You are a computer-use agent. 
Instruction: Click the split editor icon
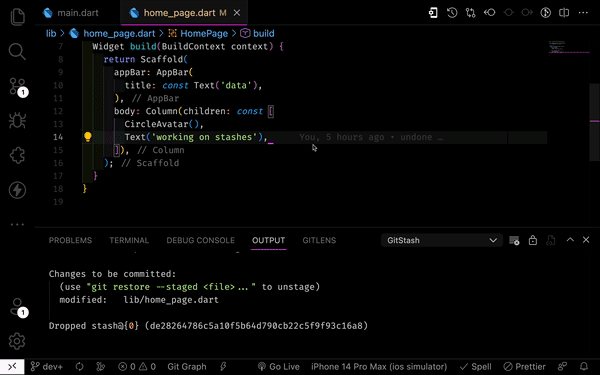(564, 13)
